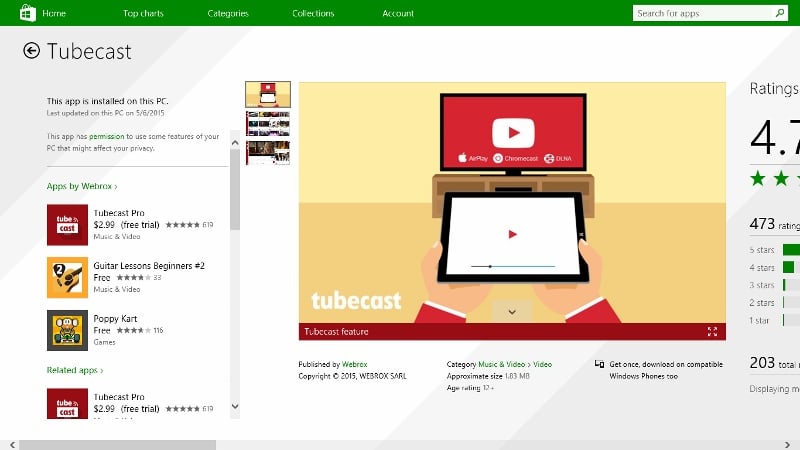
Task: Click the sidebar vertical scrollbar down arrow
Action: pos(235,406)
